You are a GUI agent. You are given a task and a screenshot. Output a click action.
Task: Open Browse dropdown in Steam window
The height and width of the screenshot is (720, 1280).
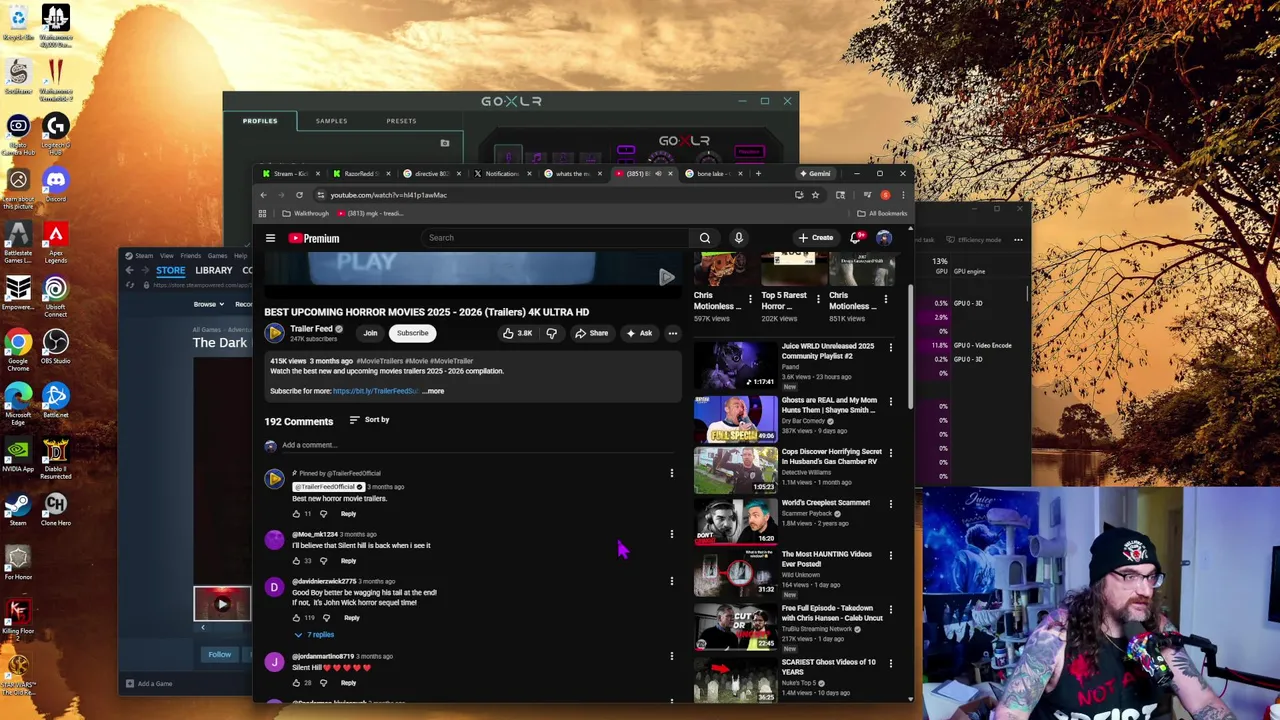click(206, 304)
